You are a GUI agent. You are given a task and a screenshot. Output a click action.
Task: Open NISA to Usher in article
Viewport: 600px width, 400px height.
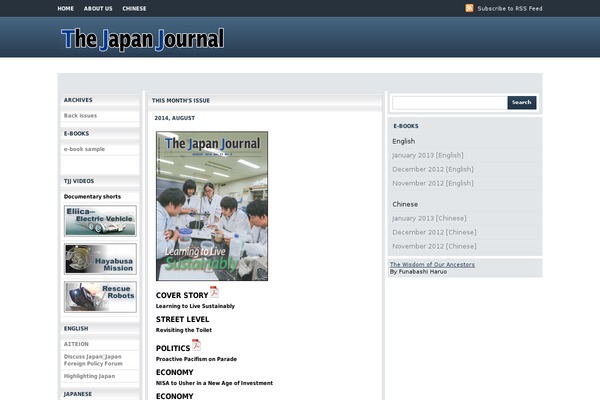coord(214,383)
